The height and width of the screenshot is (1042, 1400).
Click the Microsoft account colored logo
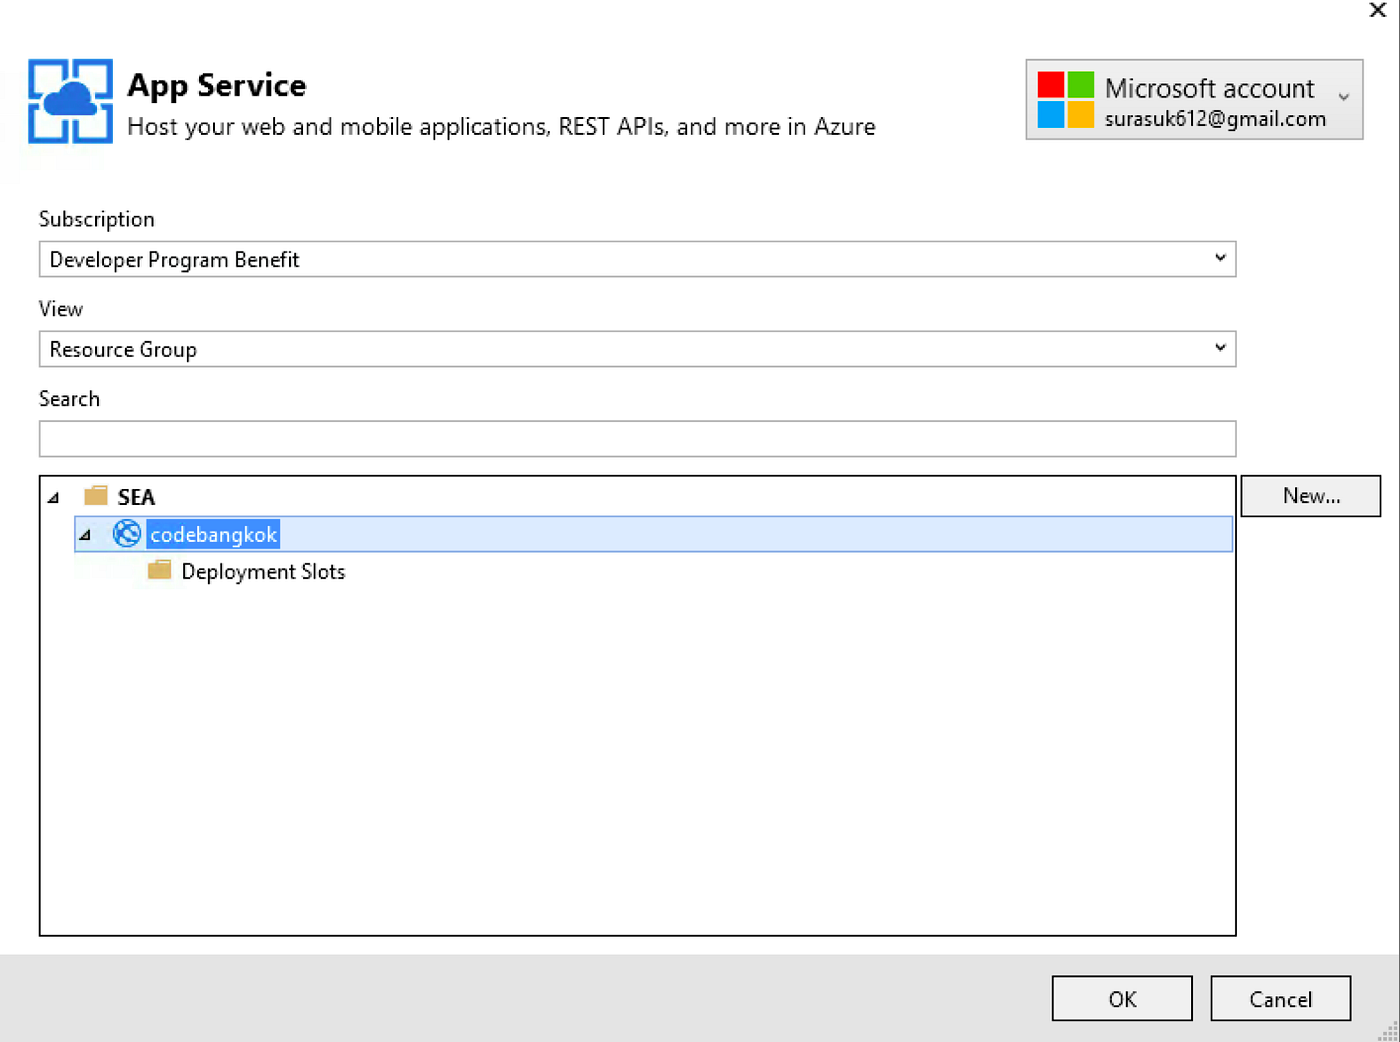click(1066, 99)
